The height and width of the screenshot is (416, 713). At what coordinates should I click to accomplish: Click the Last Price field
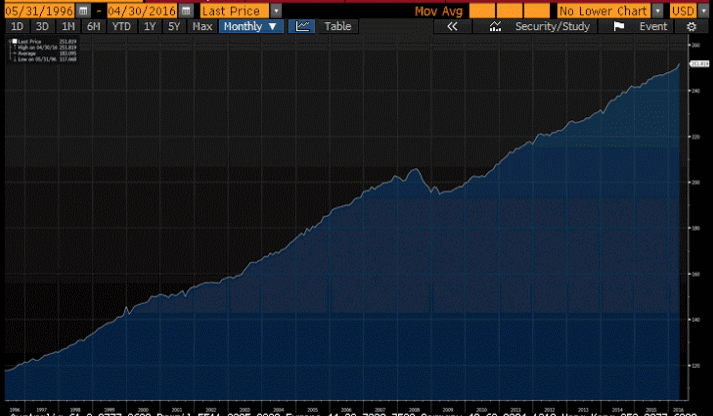coord(235,10)
